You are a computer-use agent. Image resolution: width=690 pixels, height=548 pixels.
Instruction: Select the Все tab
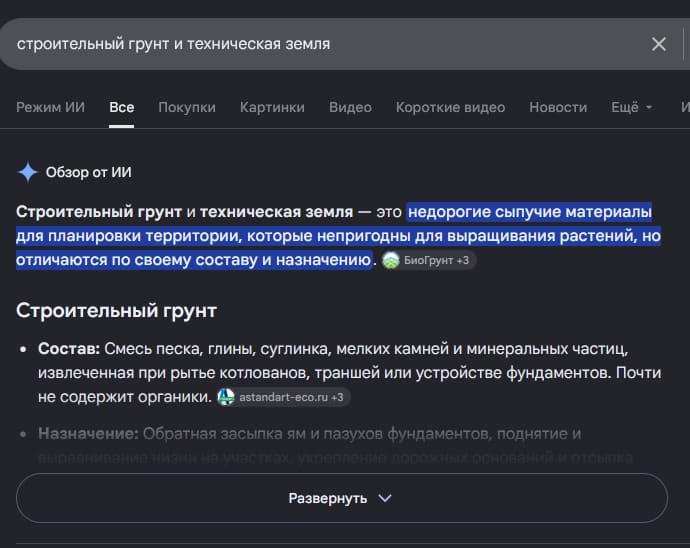click(x=121, y=107)
